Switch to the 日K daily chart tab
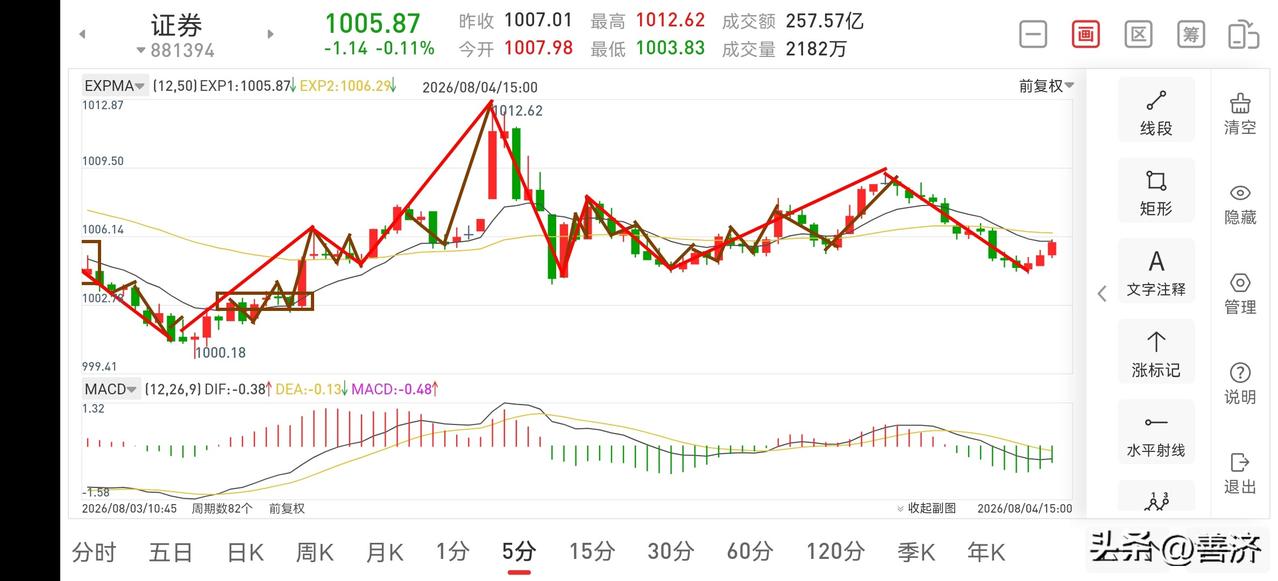 click(245, 551)
